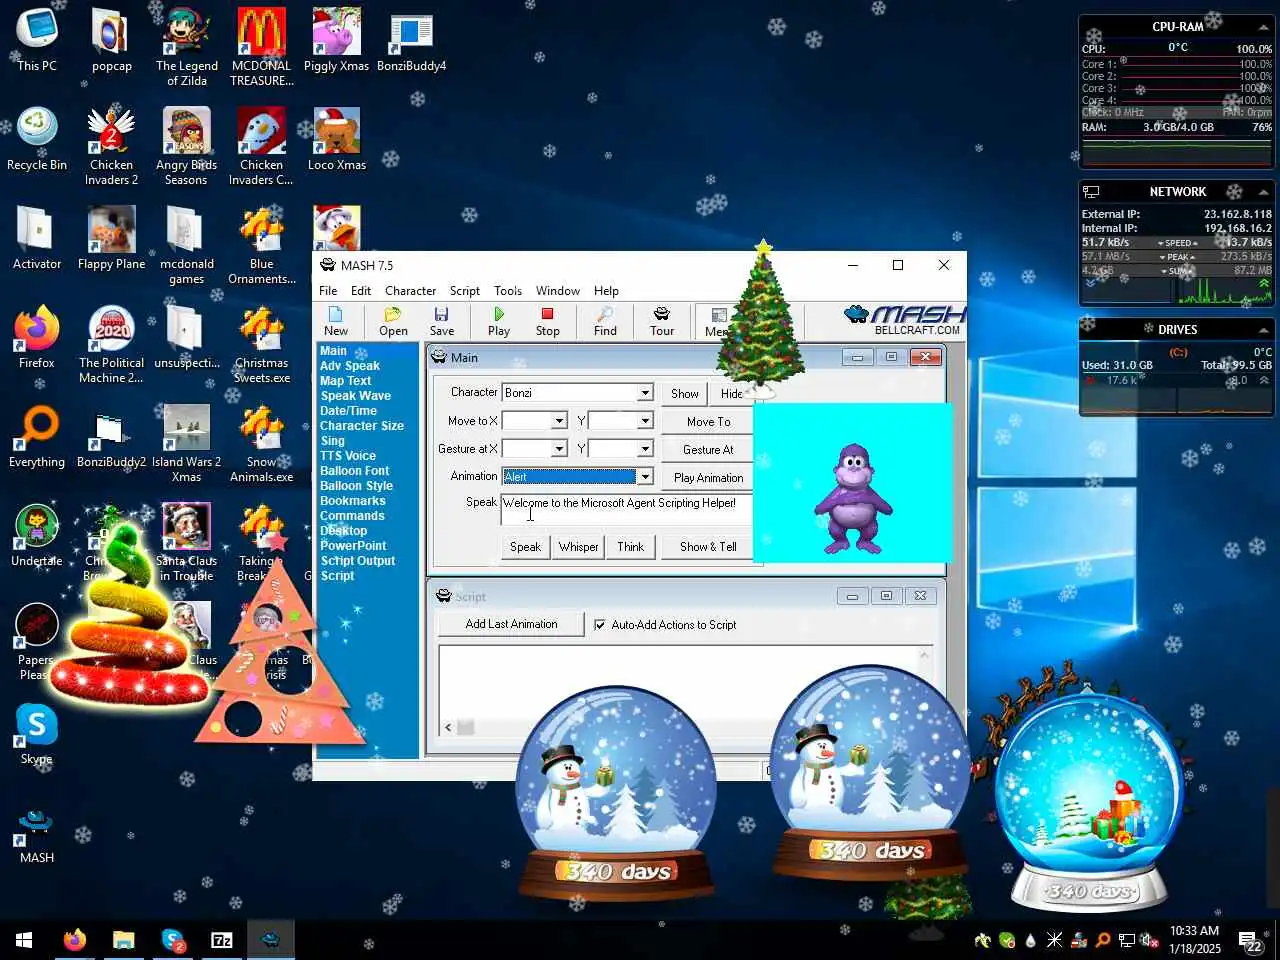Viewport: 1280px width, 960px height.
Task: Toggle Auto-Add Actions to Script checkbox
Action: 599,625
